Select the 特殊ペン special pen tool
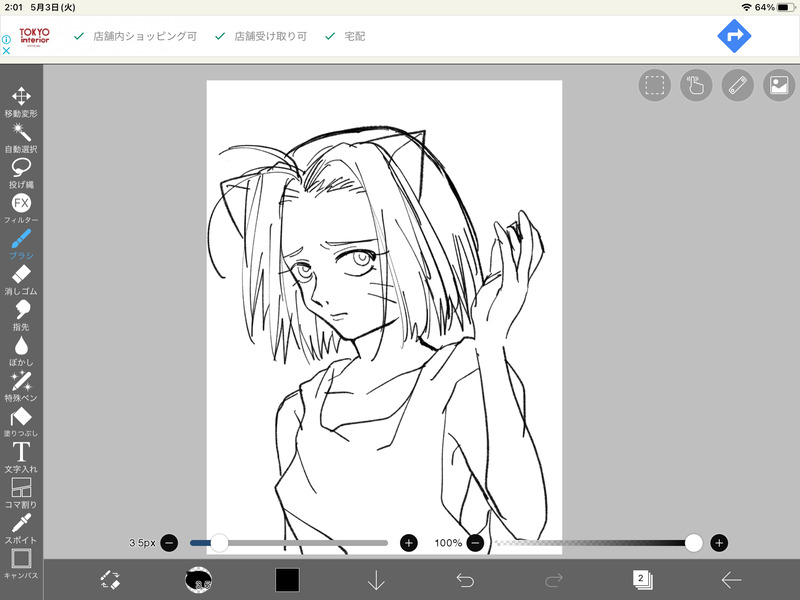 21,387
